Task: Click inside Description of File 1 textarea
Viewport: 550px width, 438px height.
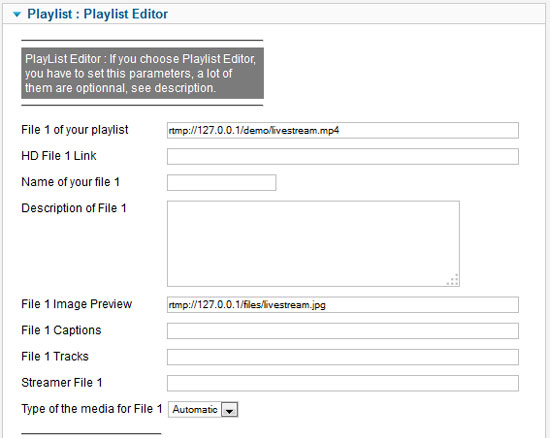Action: 313,244
